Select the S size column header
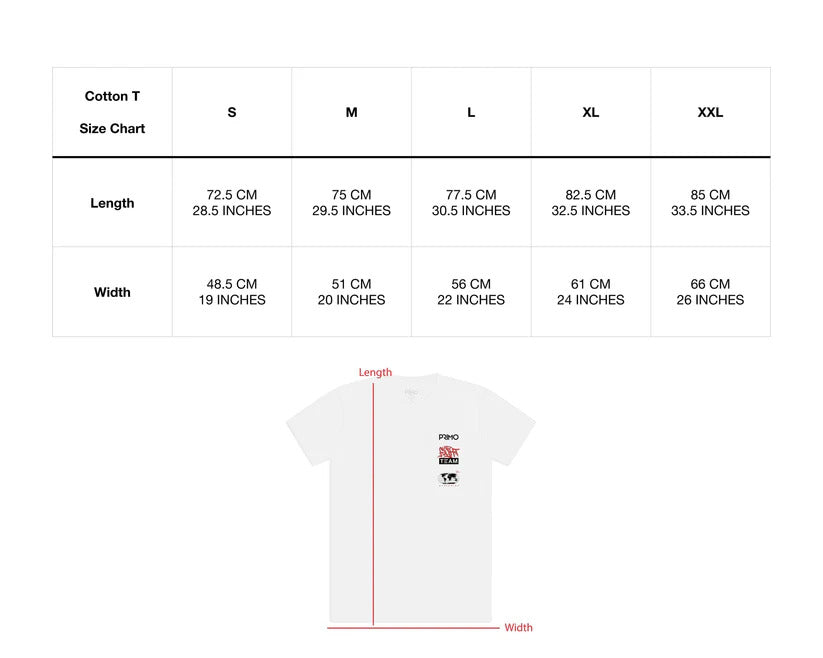Screen dimensions: 823x658 click(232, 112)
